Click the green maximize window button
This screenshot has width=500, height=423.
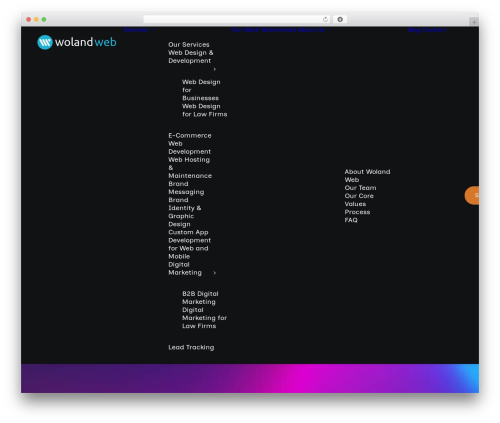[44, 19]
